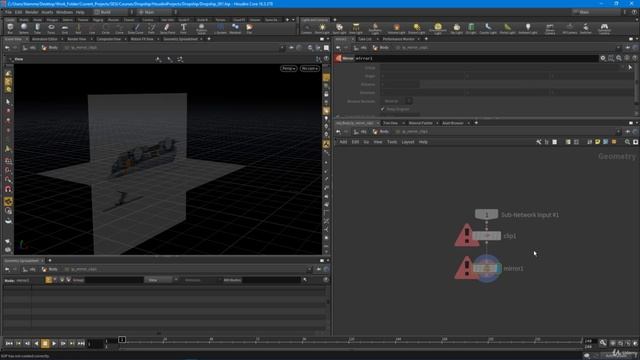Open the Build desktop dropdown

(x=113, y=12)
